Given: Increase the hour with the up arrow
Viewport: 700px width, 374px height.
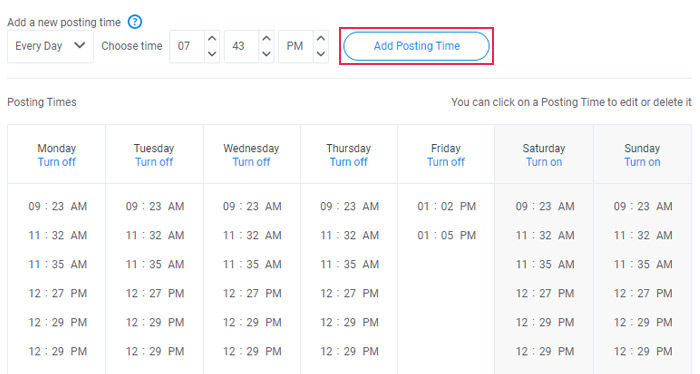Looking at the screenshot, I should [212, 38].
